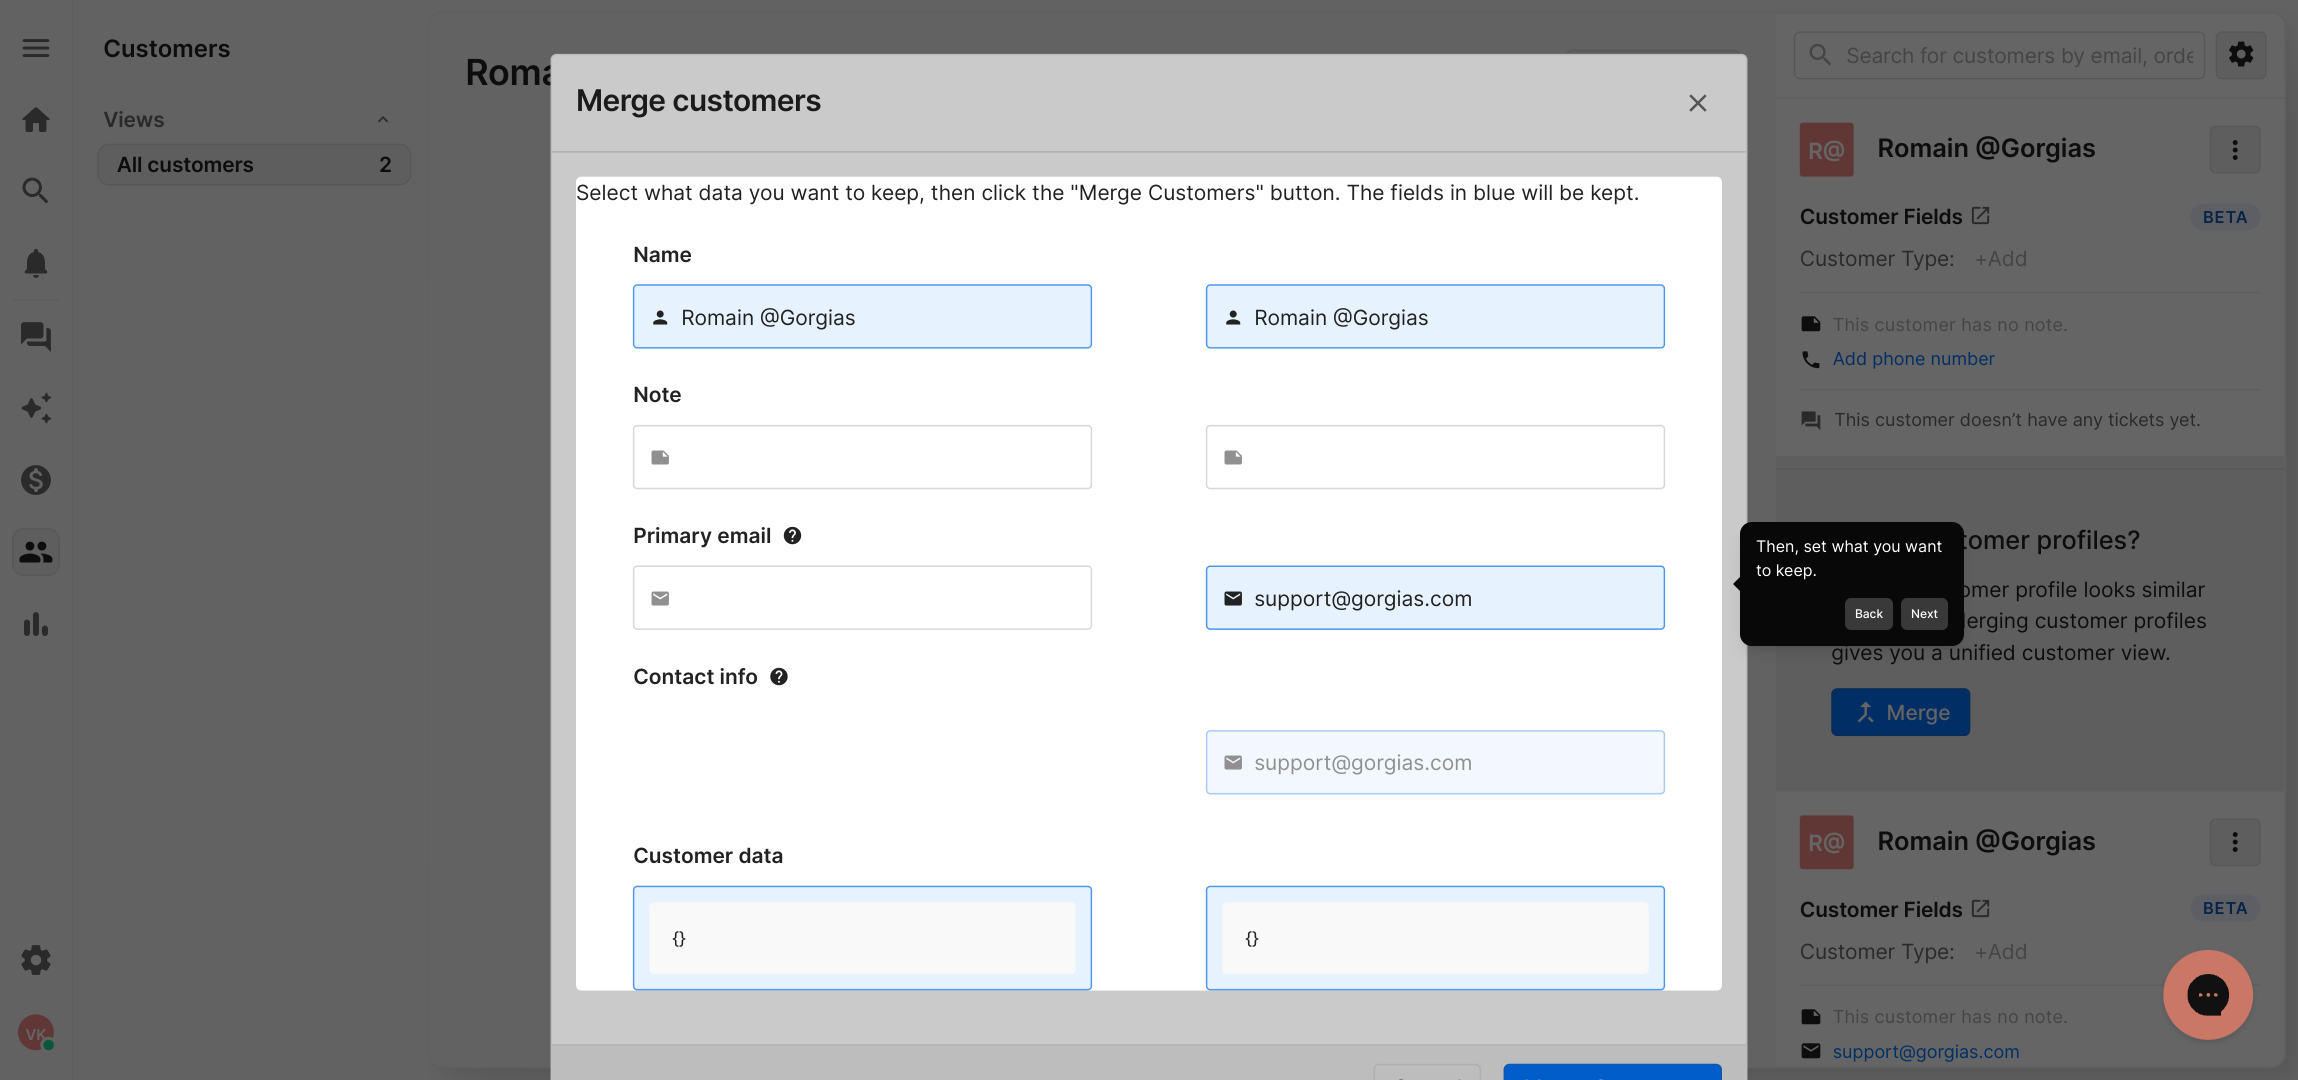Select the left empty Note field
This screenshot has height=1080, width=2298.
tap(862, 457)
